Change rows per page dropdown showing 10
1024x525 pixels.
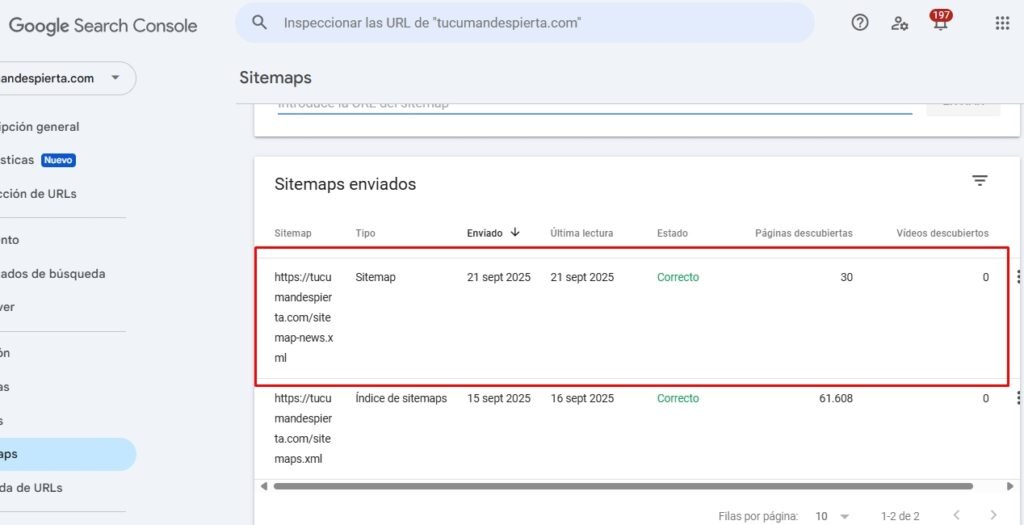click(x=831, y=517)
